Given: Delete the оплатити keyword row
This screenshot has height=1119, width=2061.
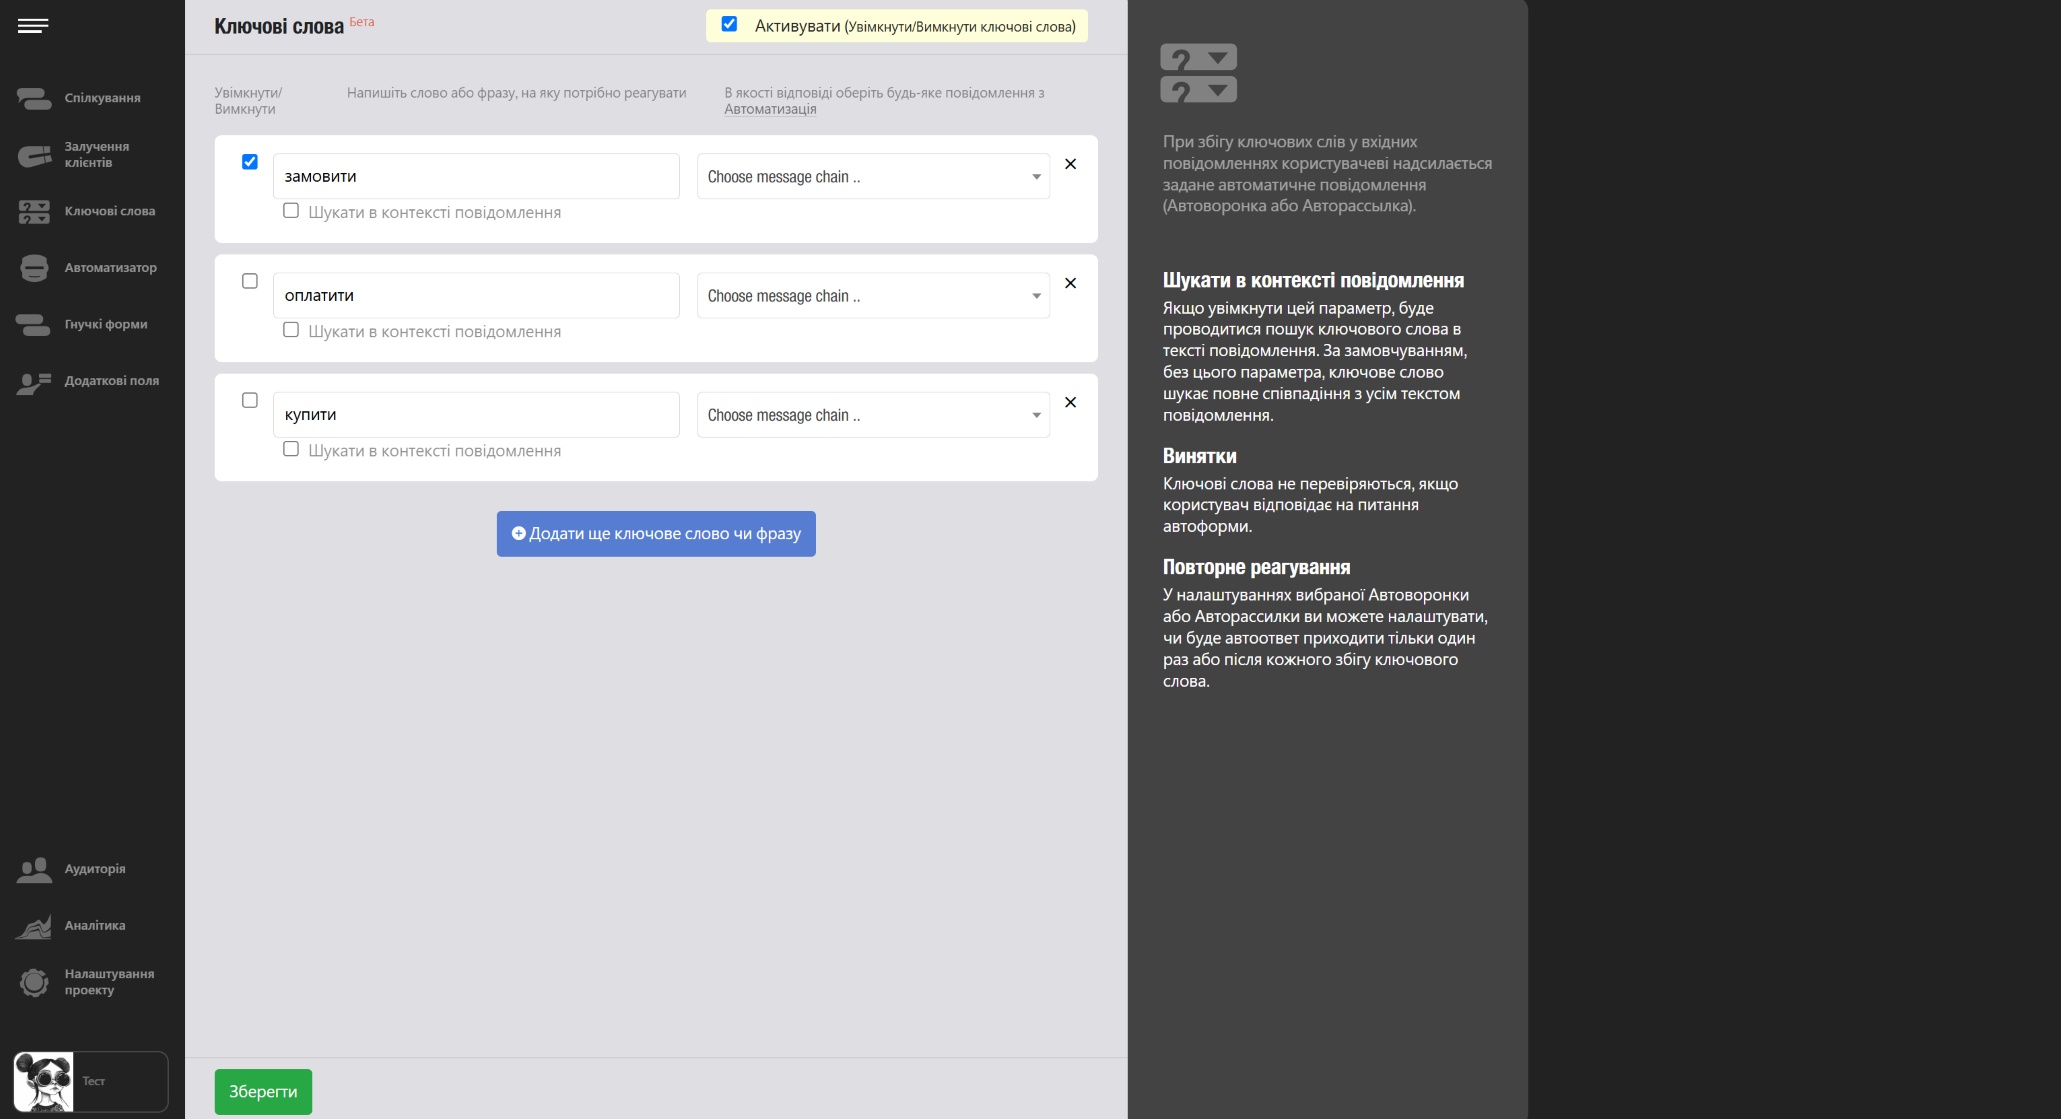Looking at the screenshot, I should [1070, 283].
